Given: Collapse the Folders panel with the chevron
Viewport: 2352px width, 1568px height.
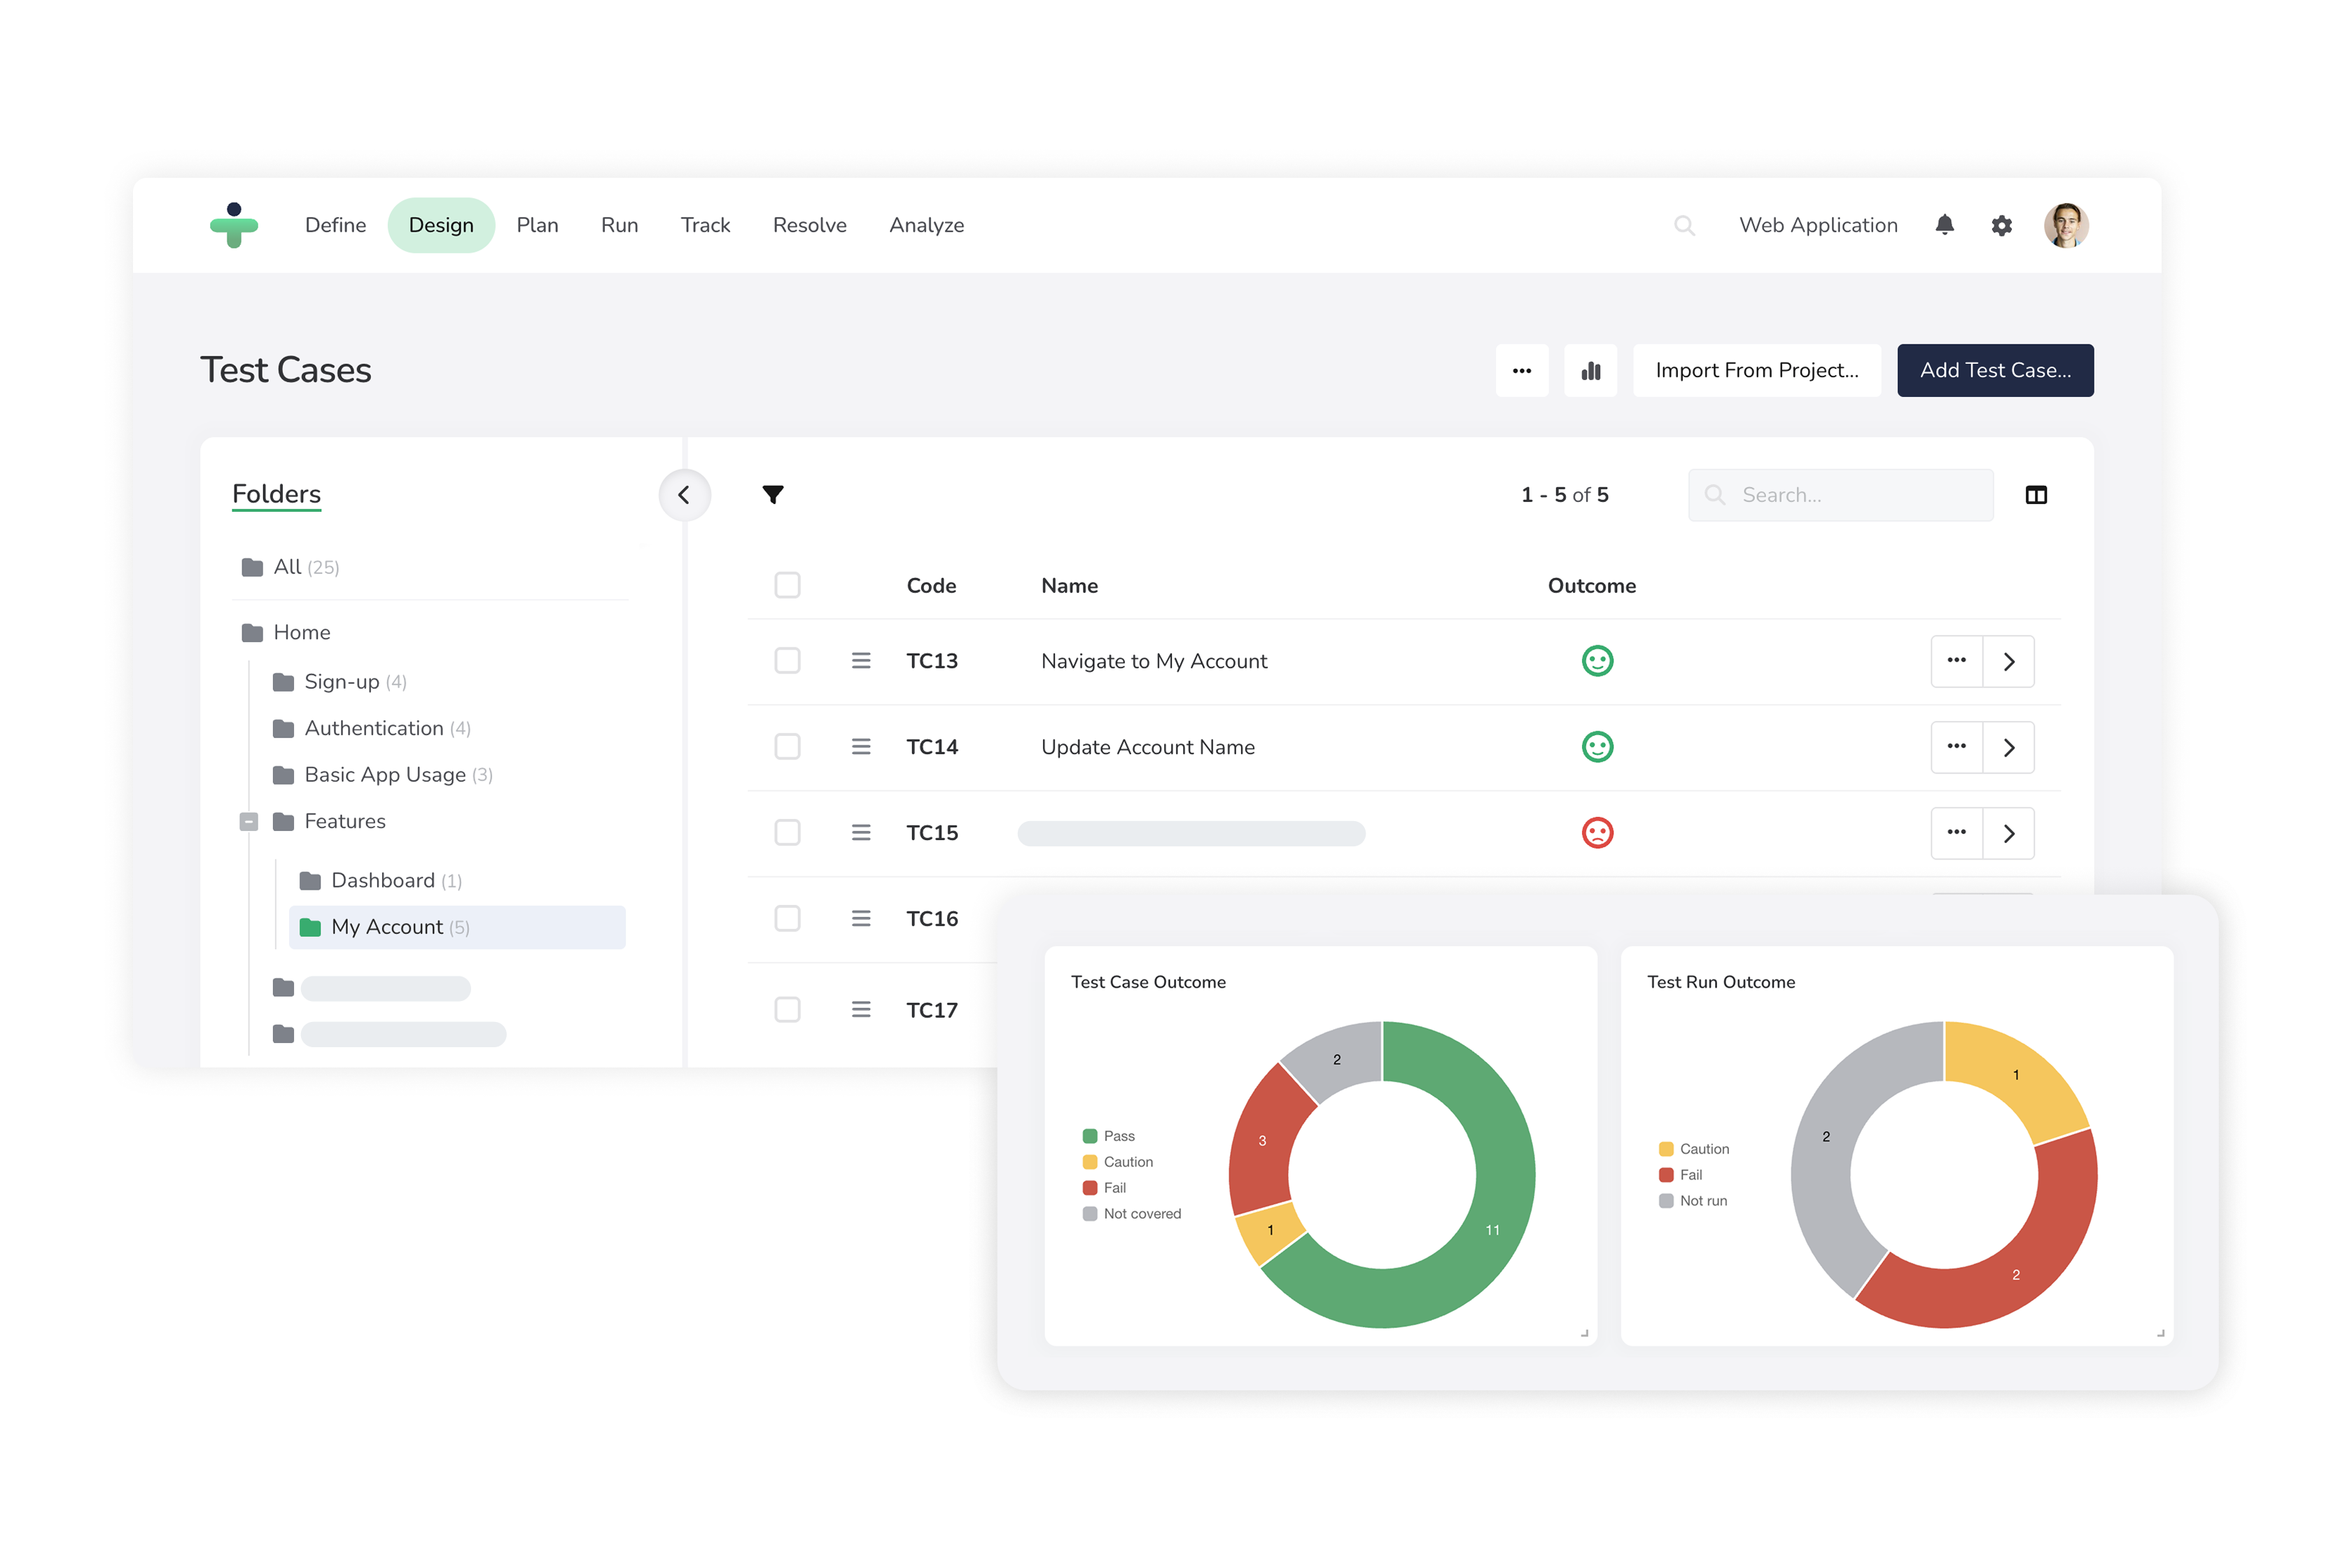Looking at the screenshot, I should pyautogui.click(x=684, y=494).
